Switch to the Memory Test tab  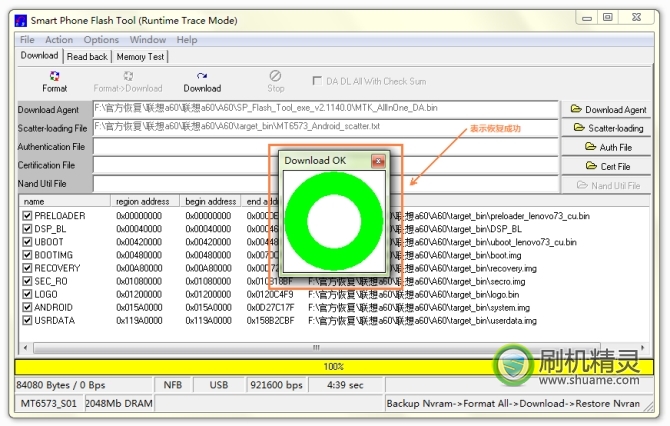140,57
